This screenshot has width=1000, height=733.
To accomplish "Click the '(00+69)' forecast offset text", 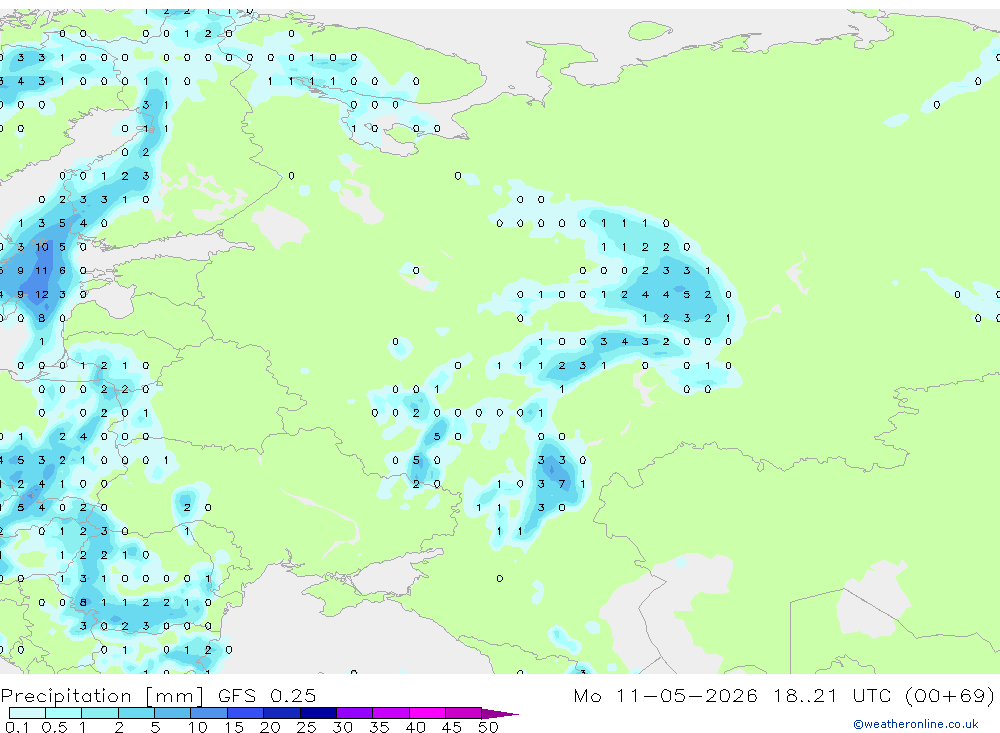I will coord(950,696).
